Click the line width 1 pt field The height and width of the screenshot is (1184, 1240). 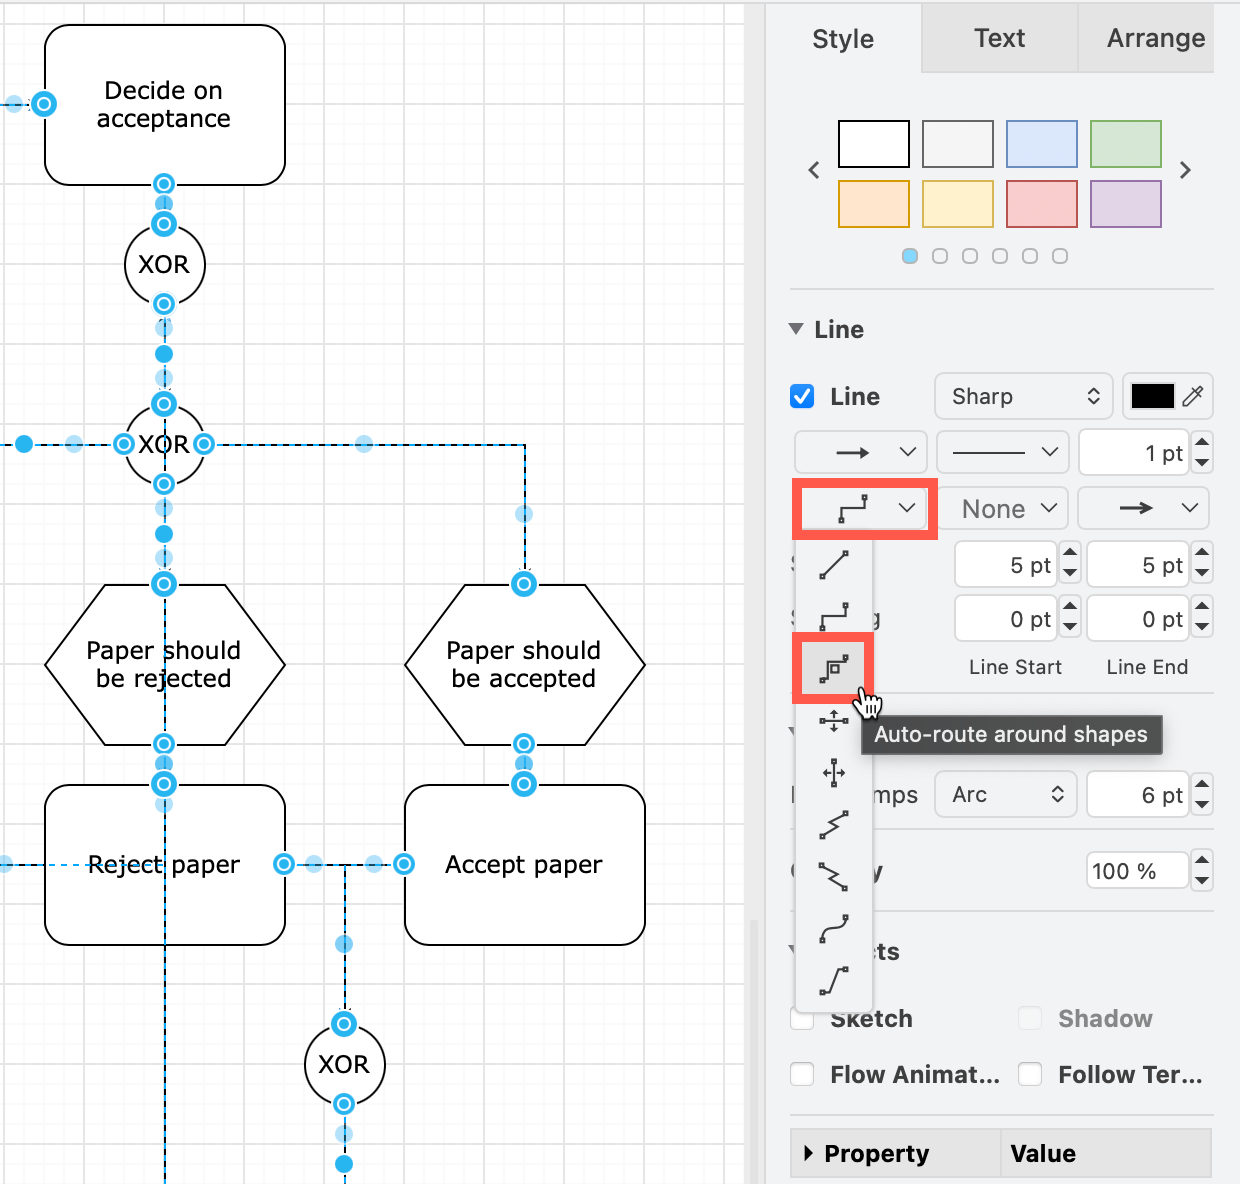tap(1134, 452)
